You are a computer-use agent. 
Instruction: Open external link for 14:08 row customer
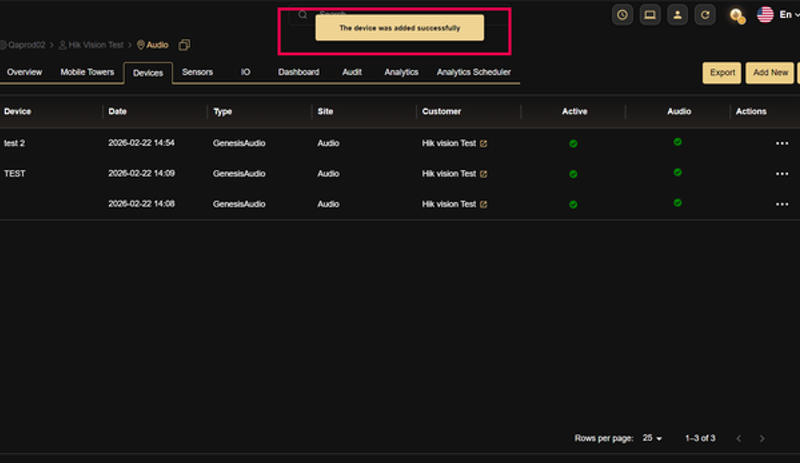pos(483,205)
